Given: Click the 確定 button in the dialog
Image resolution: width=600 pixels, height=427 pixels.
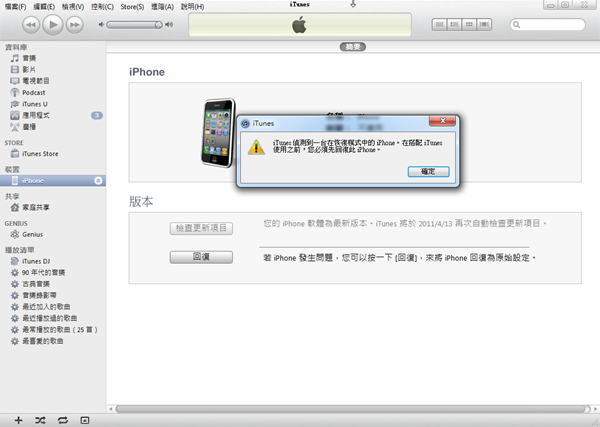Looking at the screenshot, I should pyautogui.click(x=428, y=171).
